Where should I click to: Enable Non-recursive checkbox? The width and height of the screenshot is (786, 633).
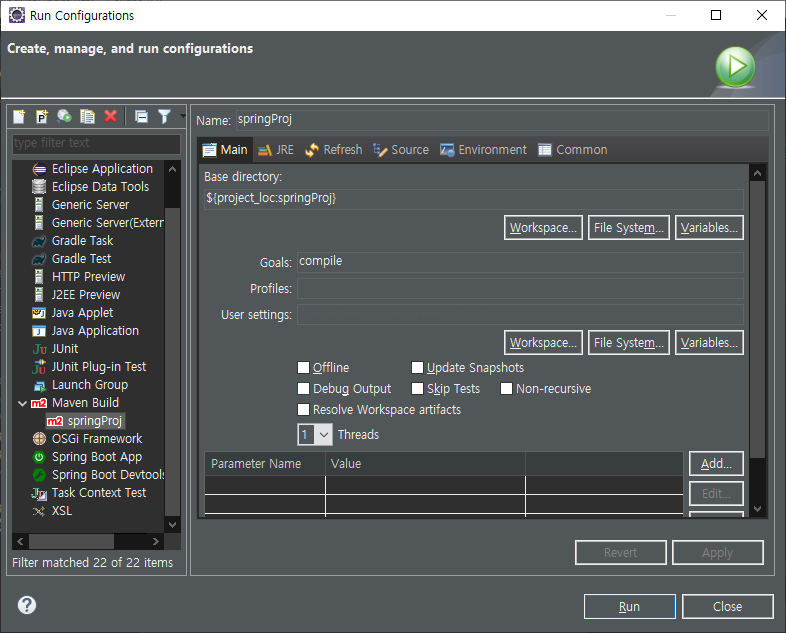[x=506, y=389]
